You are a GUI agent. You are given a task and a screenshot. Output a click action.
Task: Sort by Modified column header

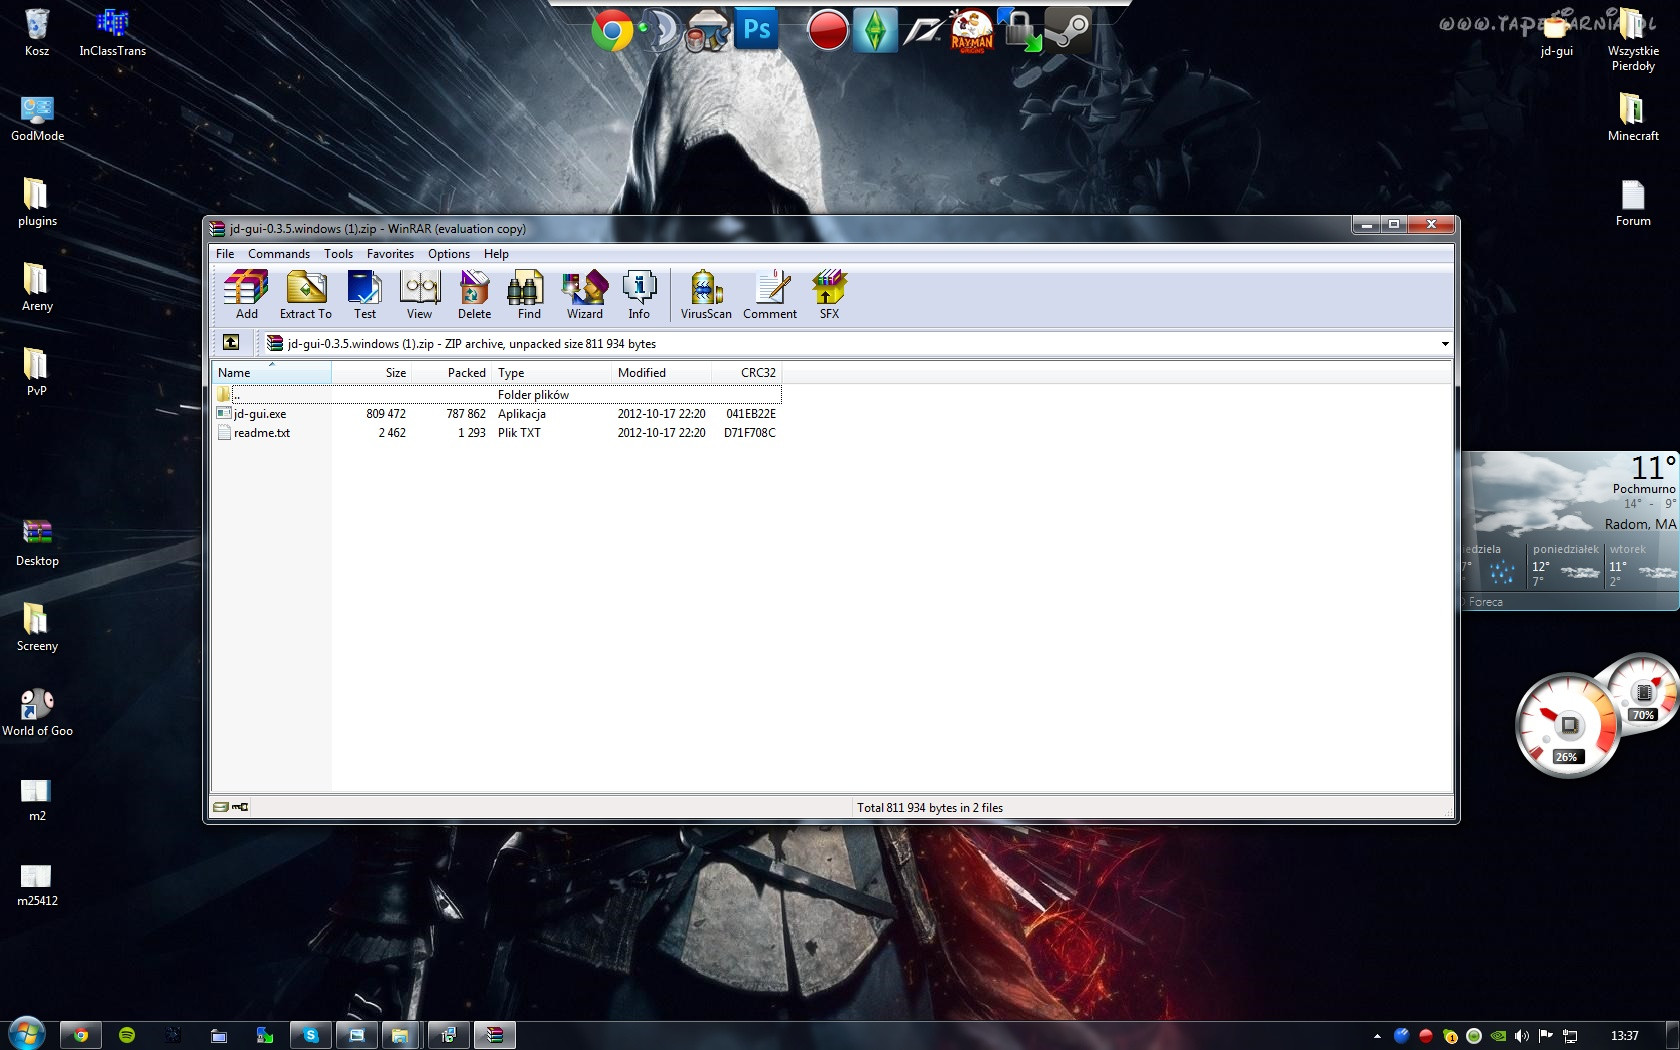tap(661, 373)
